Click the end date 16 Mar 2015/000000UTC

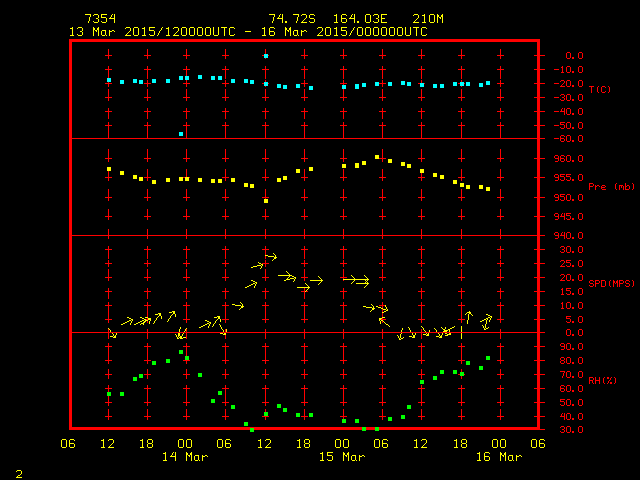click(x=344, y=32)
